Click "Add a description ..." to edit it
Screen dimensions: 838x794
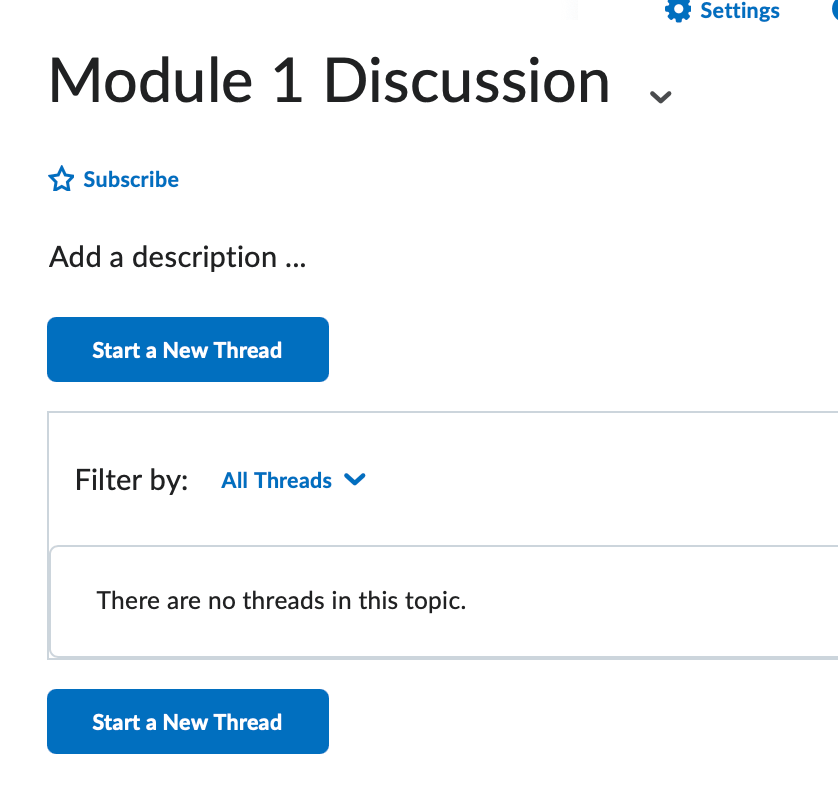(x=177, y=257)
